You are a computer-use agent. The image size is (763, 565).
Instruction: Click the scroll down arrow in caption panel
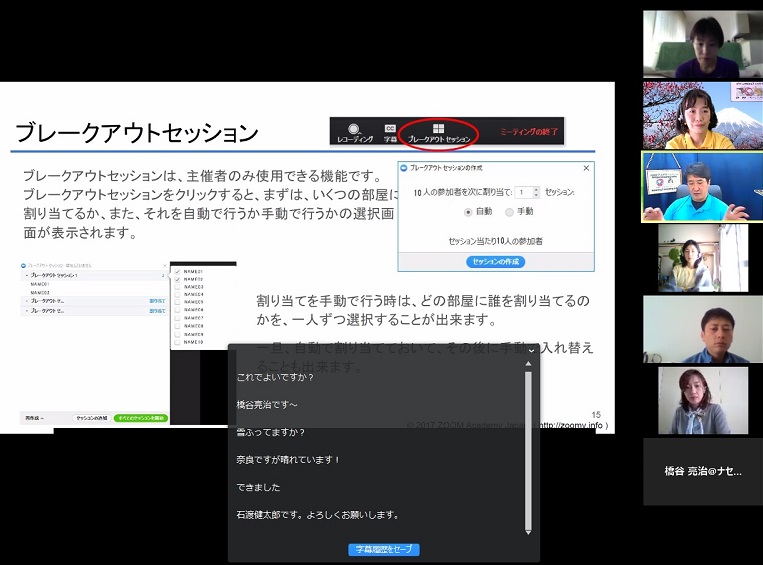(528, 533)
